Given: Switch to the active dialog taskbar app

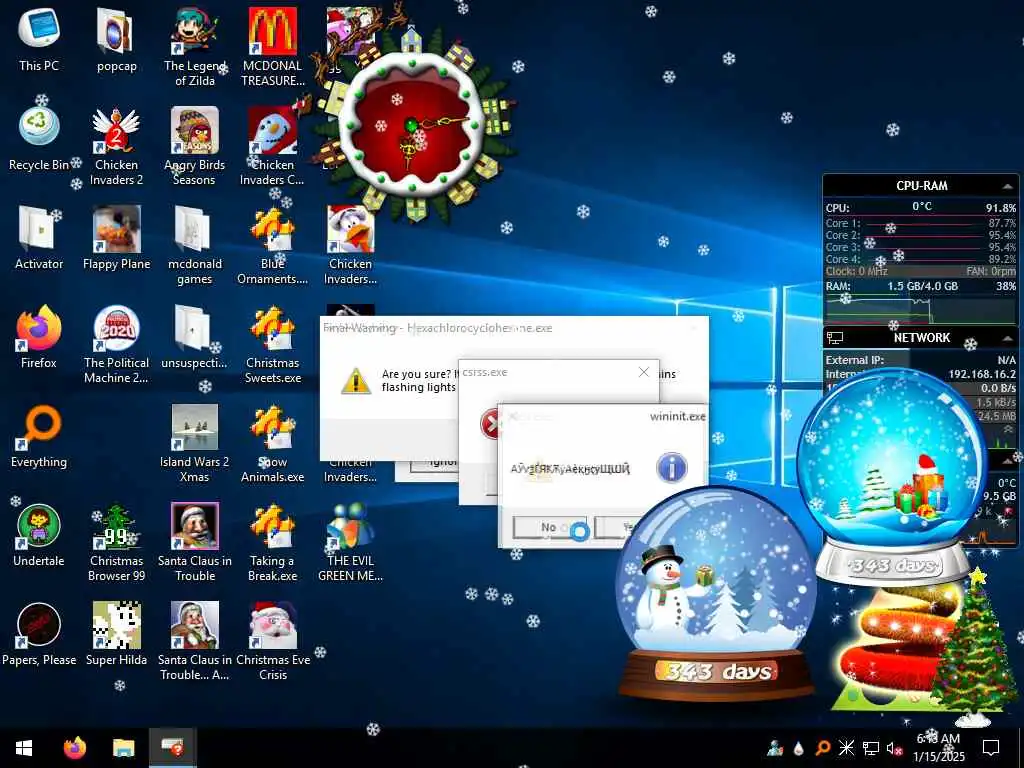Looking at the screenshot, I should click(x=173, y=748).
